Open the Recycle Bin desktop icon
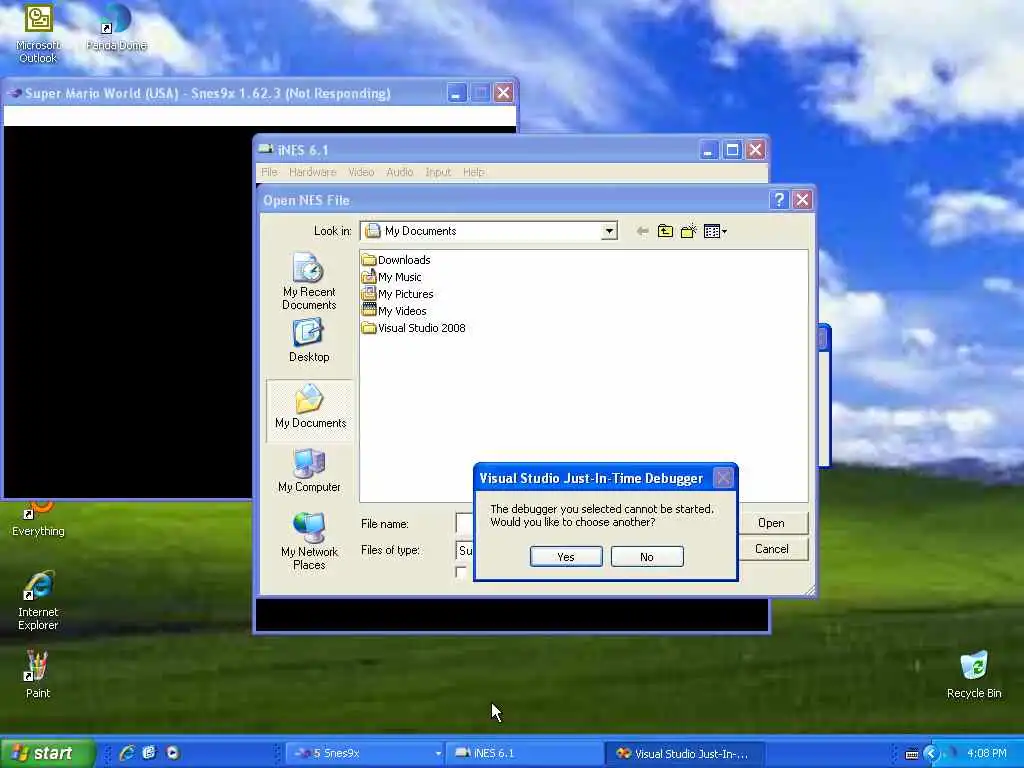This screenshot has height=768, width=1024. point(974,674)
